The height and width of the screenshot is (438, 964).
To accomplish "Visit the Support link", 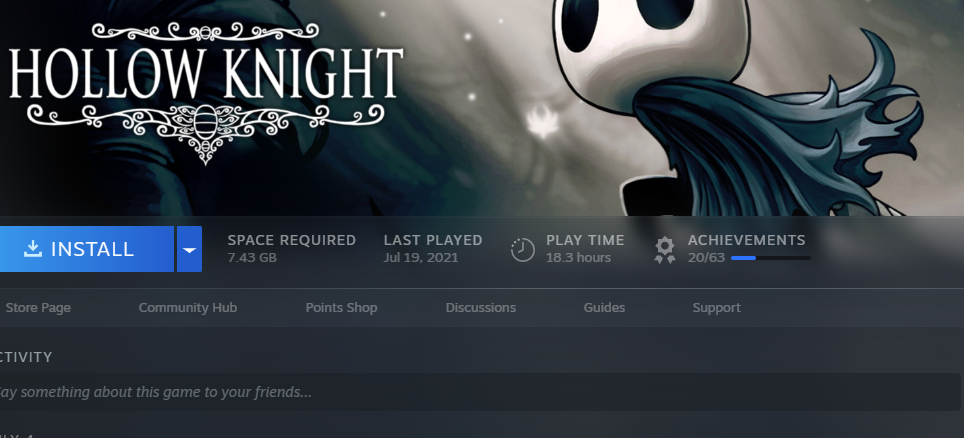I will point(716,308).
